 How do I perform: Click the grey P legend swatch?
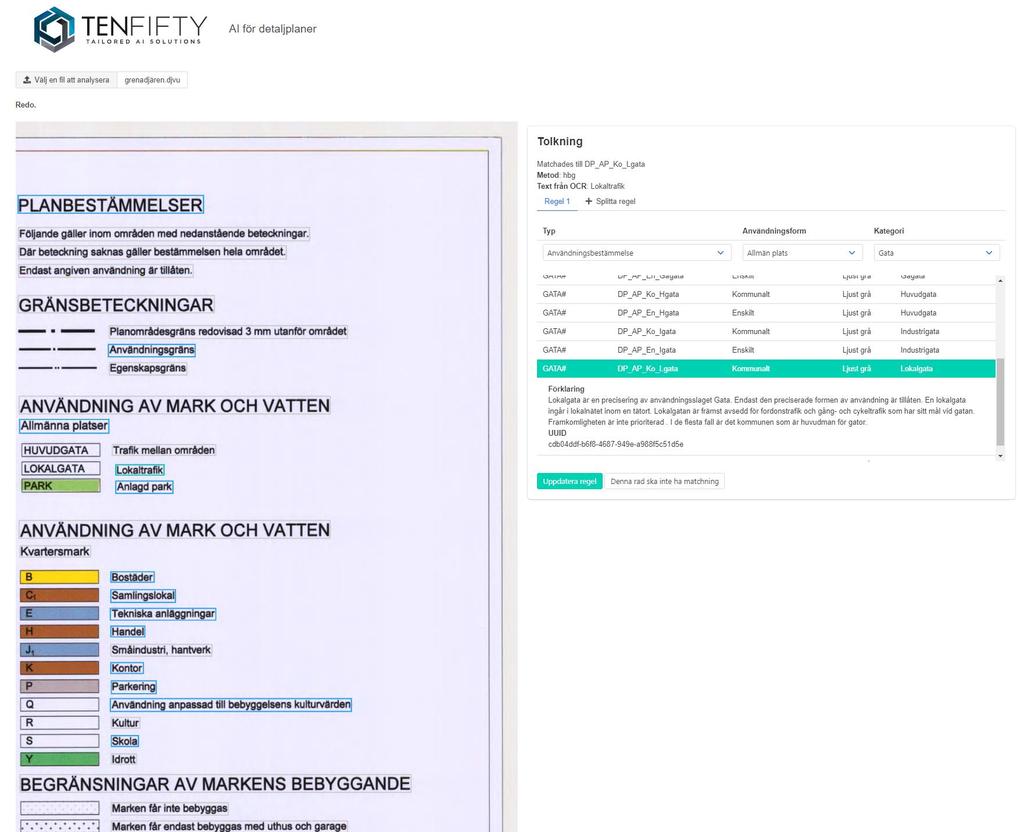tap(59, 686)
